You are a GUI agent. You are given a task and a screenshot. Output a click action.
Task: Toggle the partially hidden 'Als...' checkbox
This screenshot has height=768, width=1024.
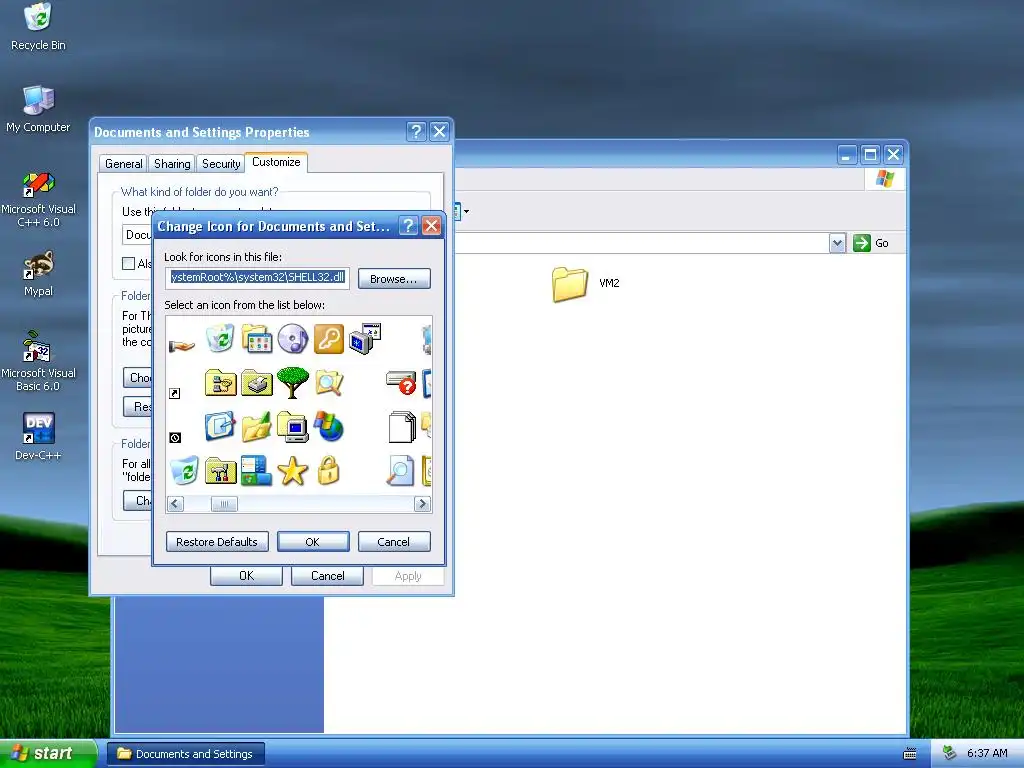129,263
